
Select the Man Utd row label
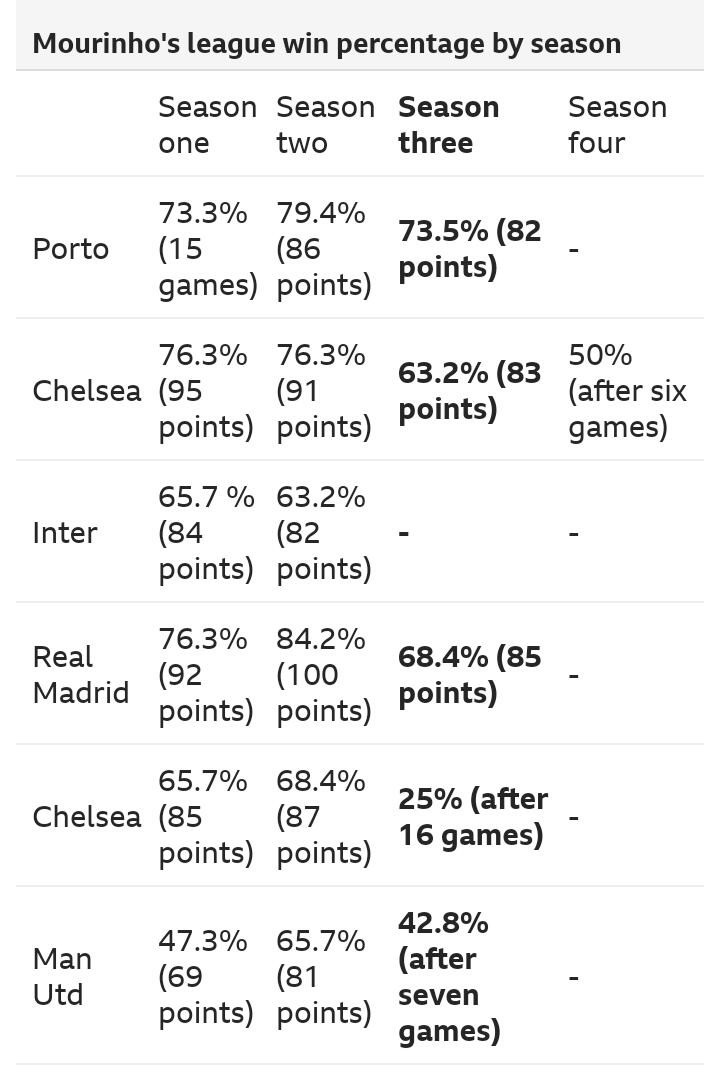62,976
